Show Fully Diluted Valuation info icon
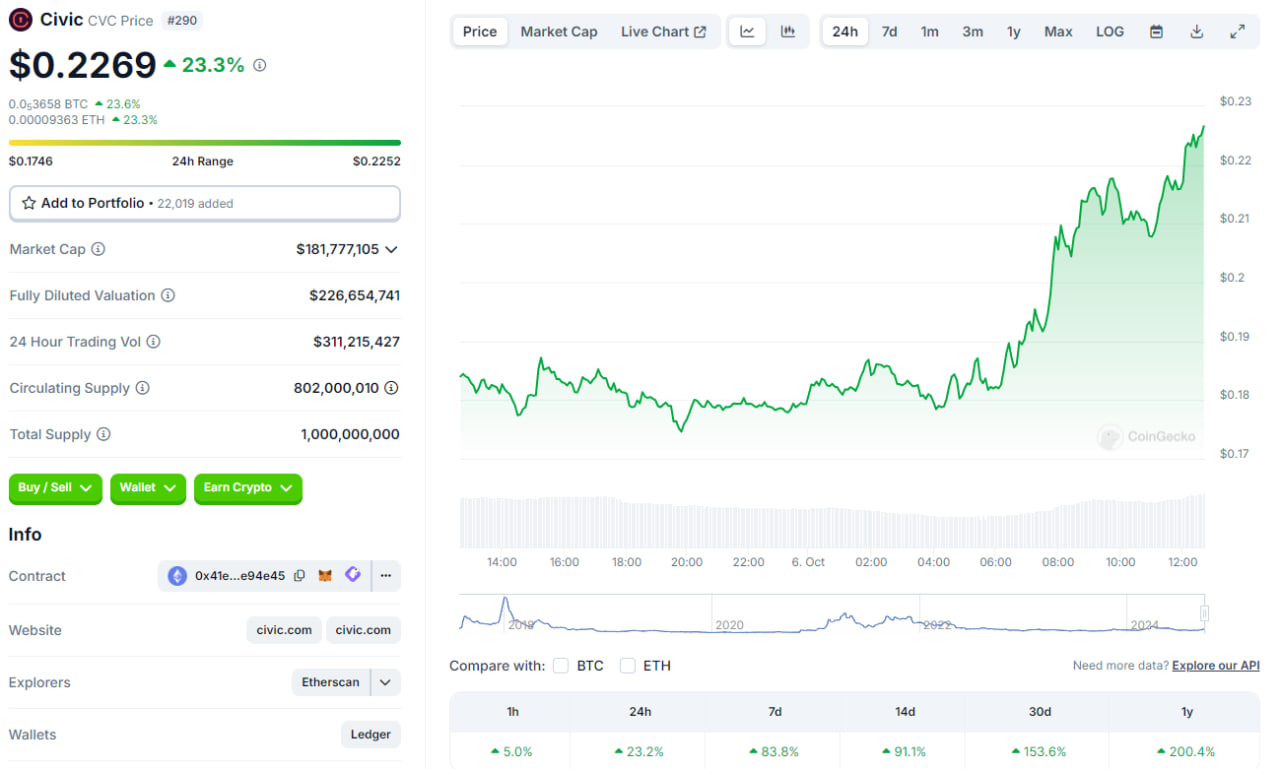 pos(168,295)
